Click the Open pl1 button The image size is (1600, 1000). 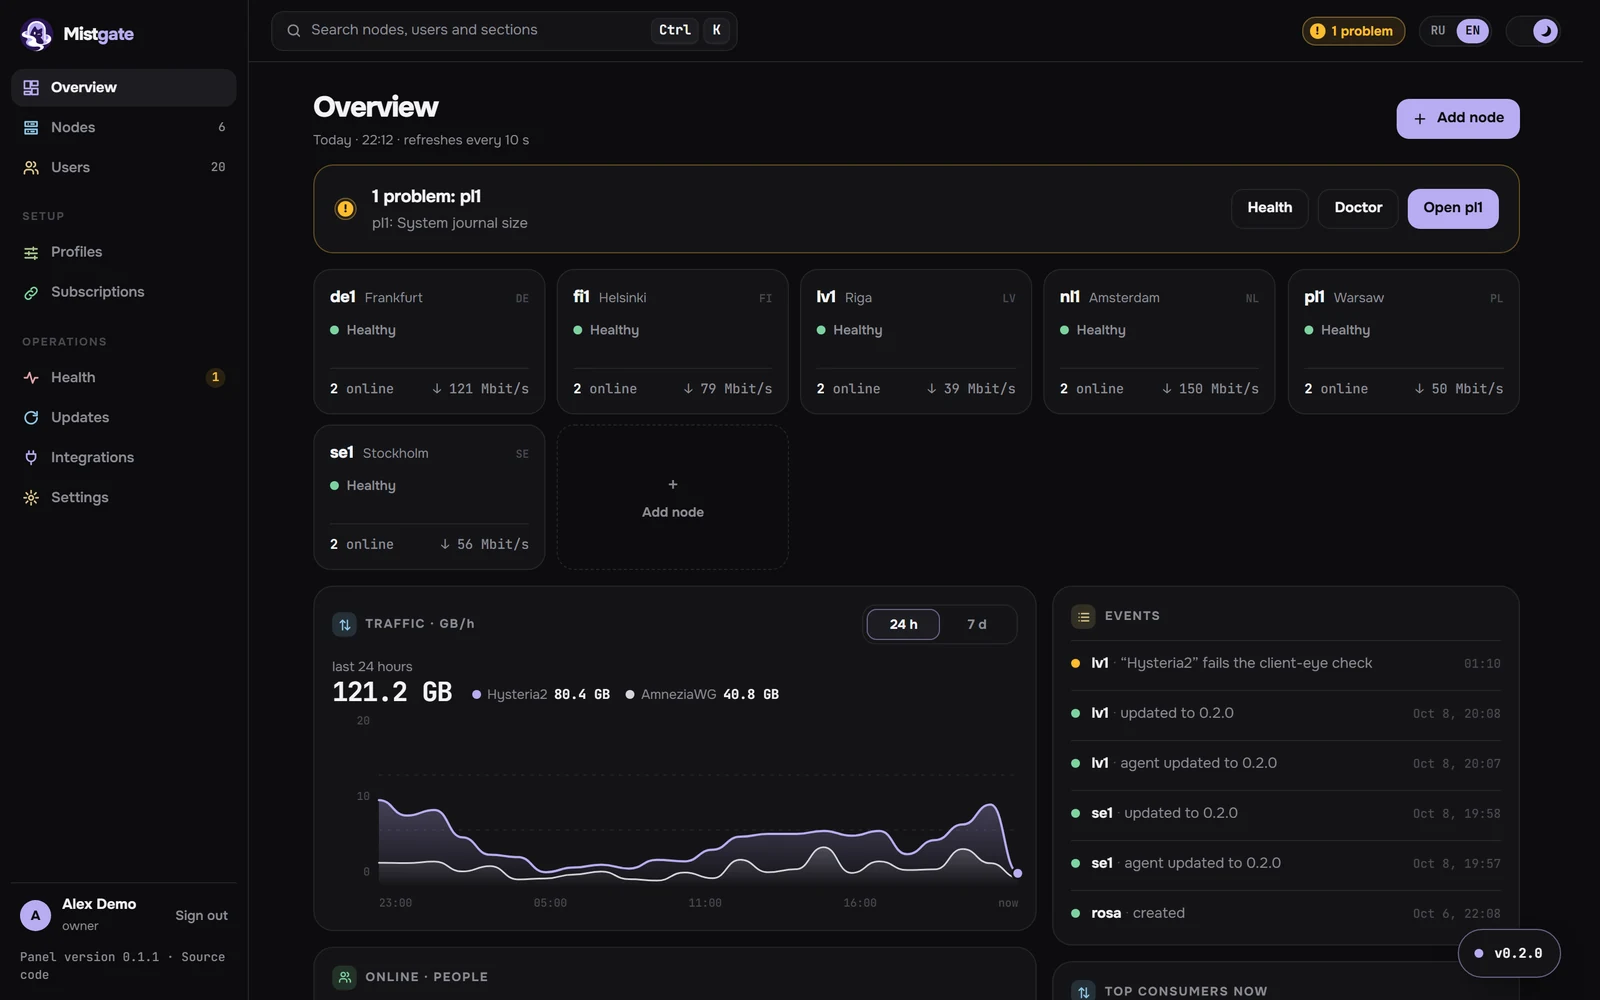[1453, 209]
